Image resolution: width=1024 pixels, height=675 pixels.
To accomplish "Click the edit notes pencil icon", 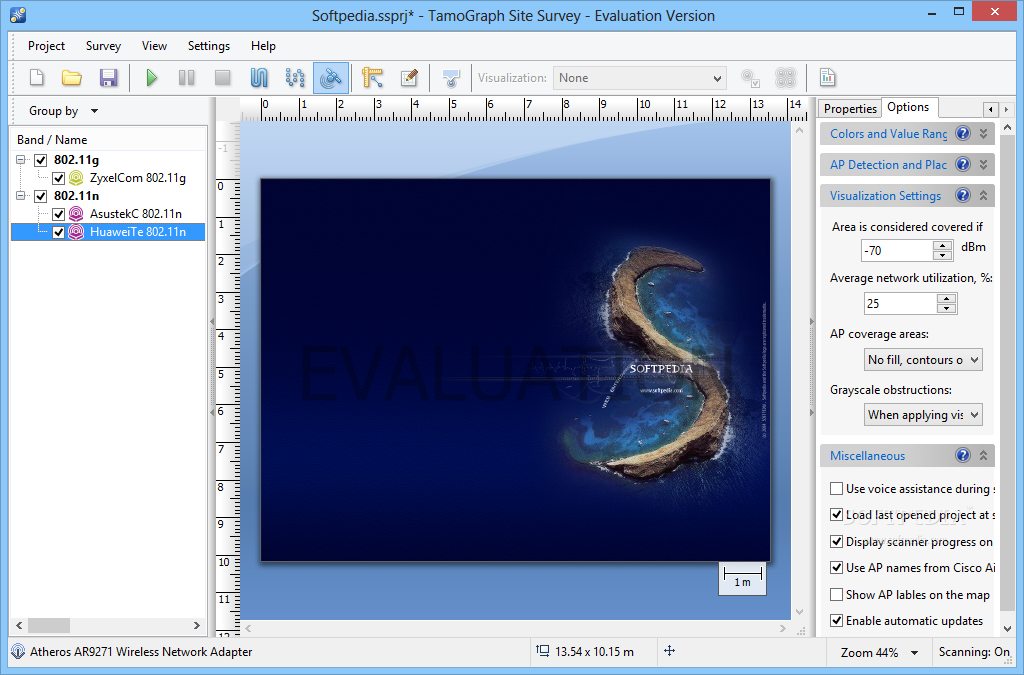I will 409,78.
